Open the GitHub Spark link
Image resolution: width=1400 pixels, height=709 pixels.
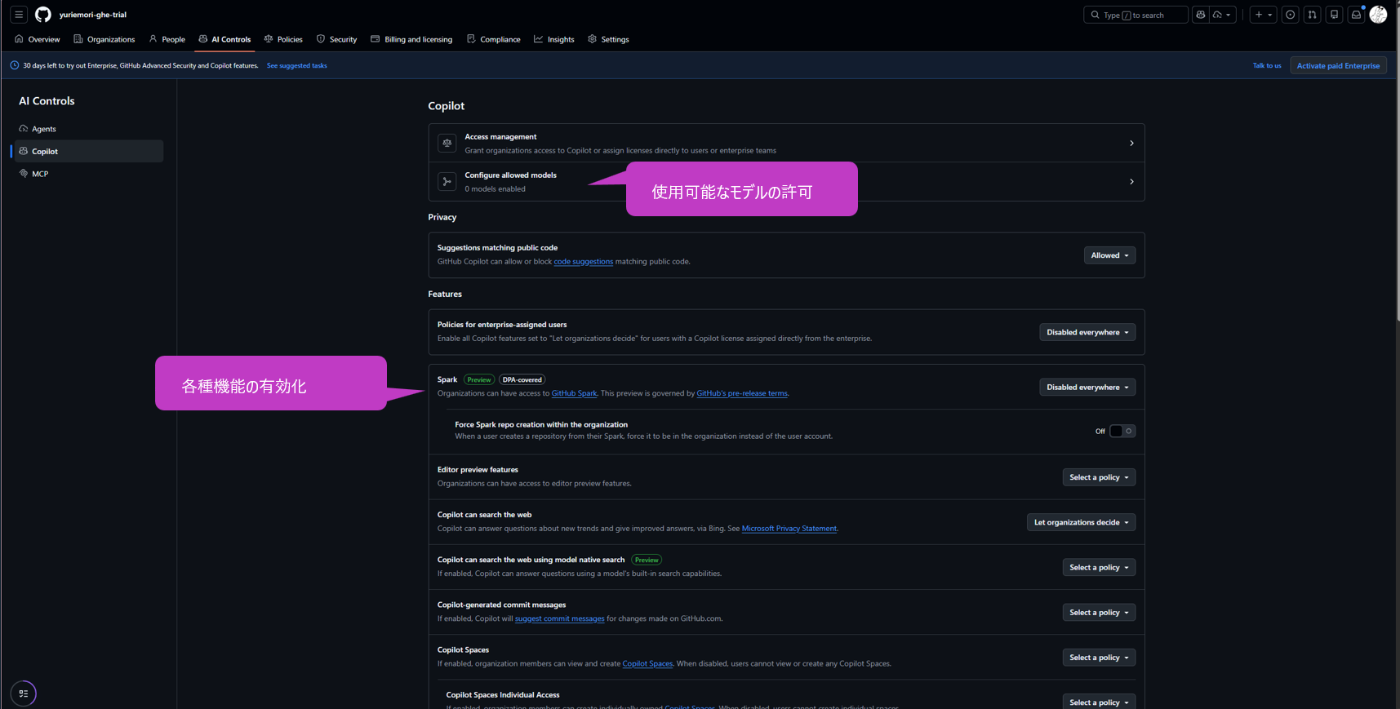click(574, 393)
